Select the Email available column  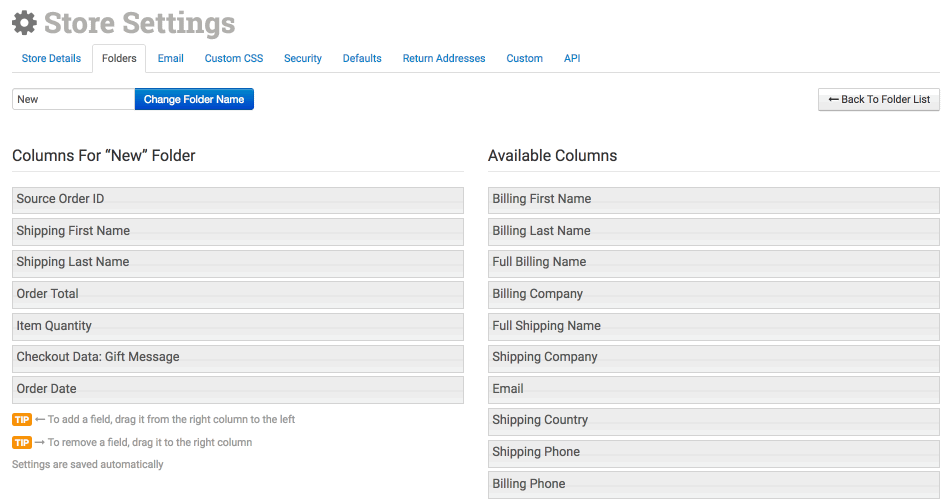[714, 389]
